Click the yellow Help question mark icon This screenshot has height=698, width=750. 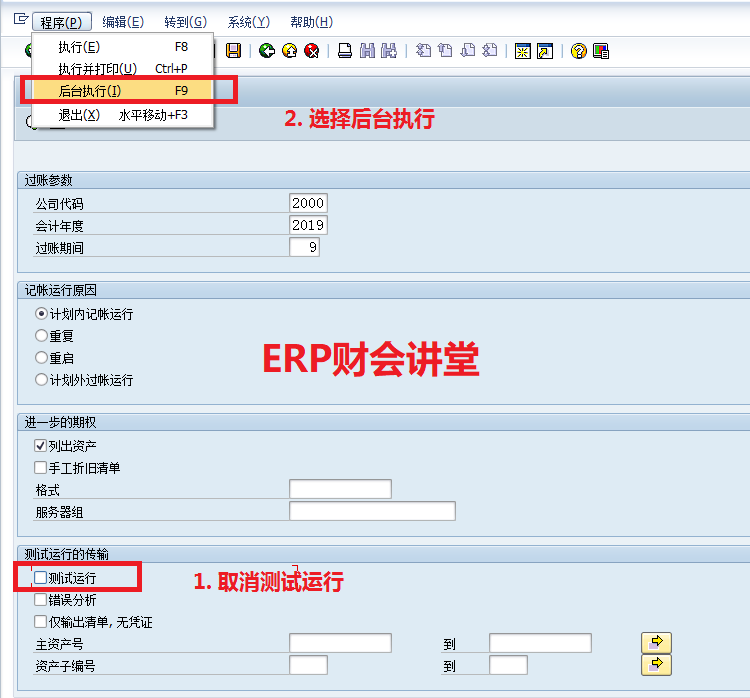pyautogui.click(x=578, y=51)
